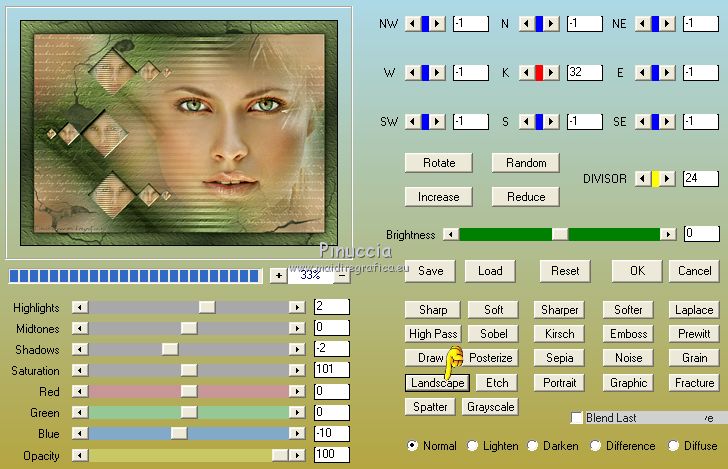The image size is (728, 469).
Task: Click the SW right arrow stepper
Action: click(x=437, y=122)
